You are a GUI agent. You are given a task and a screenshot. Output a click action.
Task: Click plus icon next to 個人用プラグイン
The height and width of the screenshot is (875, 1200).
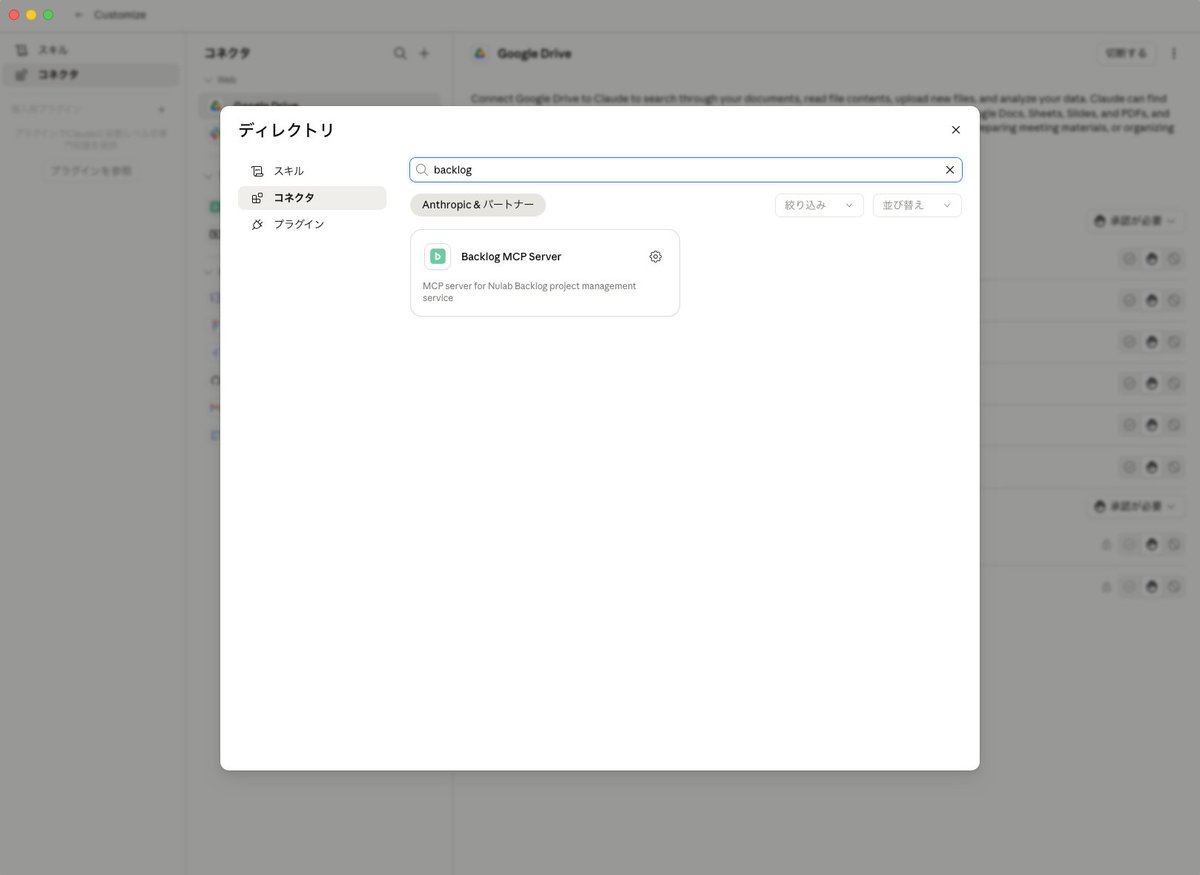162,109
